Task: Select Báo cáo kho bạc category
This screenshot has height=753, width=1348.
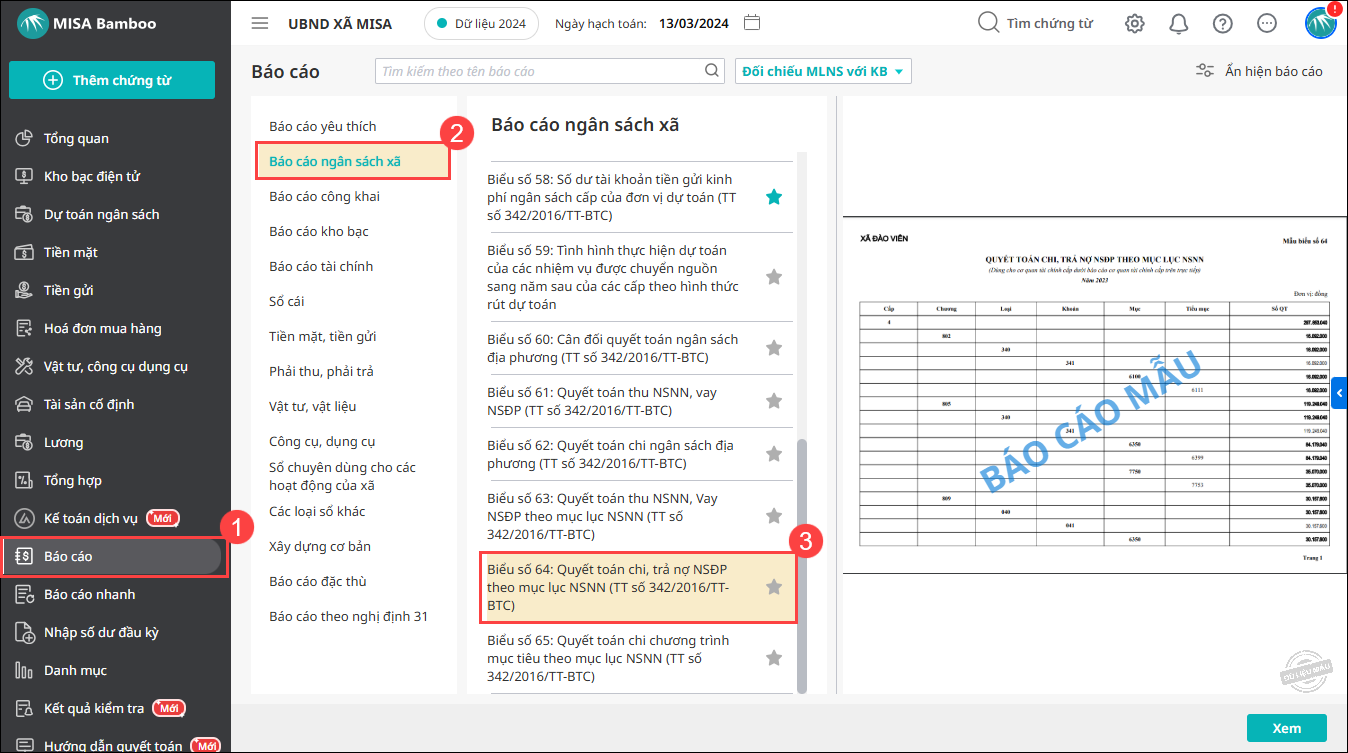Action: click(x=319, y=231)
